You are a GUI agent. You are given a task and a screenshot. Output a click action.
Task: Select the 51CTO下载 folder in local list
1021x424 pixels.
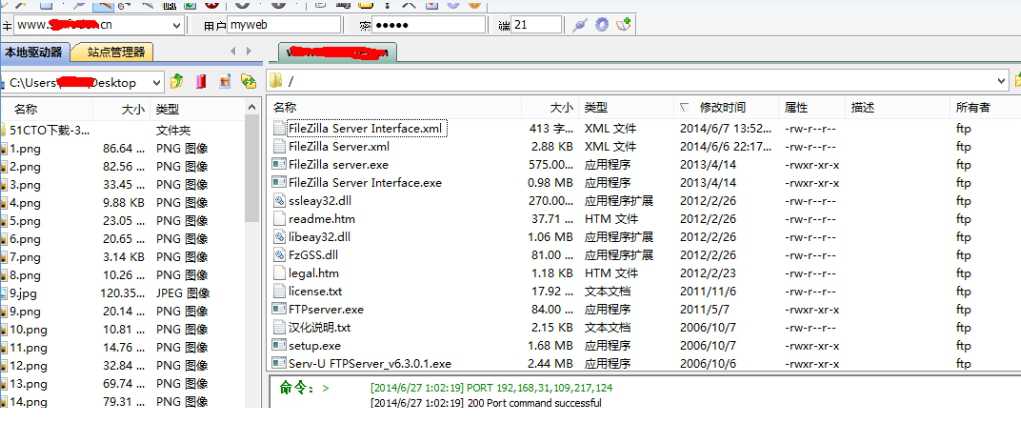(x=49, y=130)
